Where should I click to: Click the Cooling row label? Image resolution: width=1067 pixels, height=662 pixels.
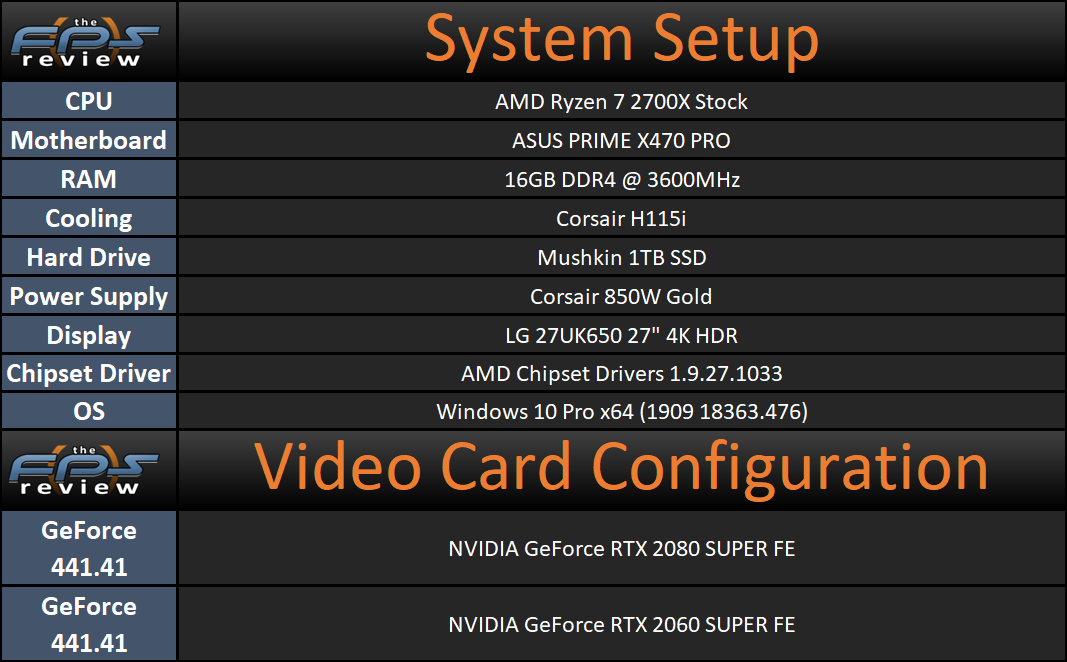(x=88, y=217)
